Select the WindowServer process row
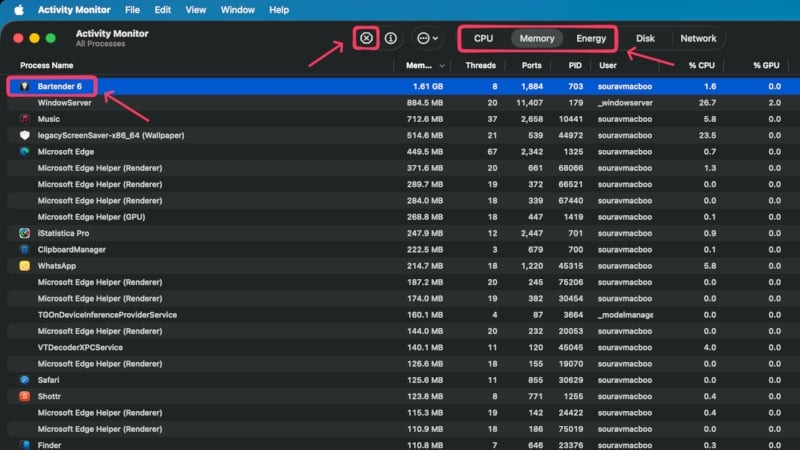Image resolution: width=800 pixels, height=450 pixels. coord(403,103)
